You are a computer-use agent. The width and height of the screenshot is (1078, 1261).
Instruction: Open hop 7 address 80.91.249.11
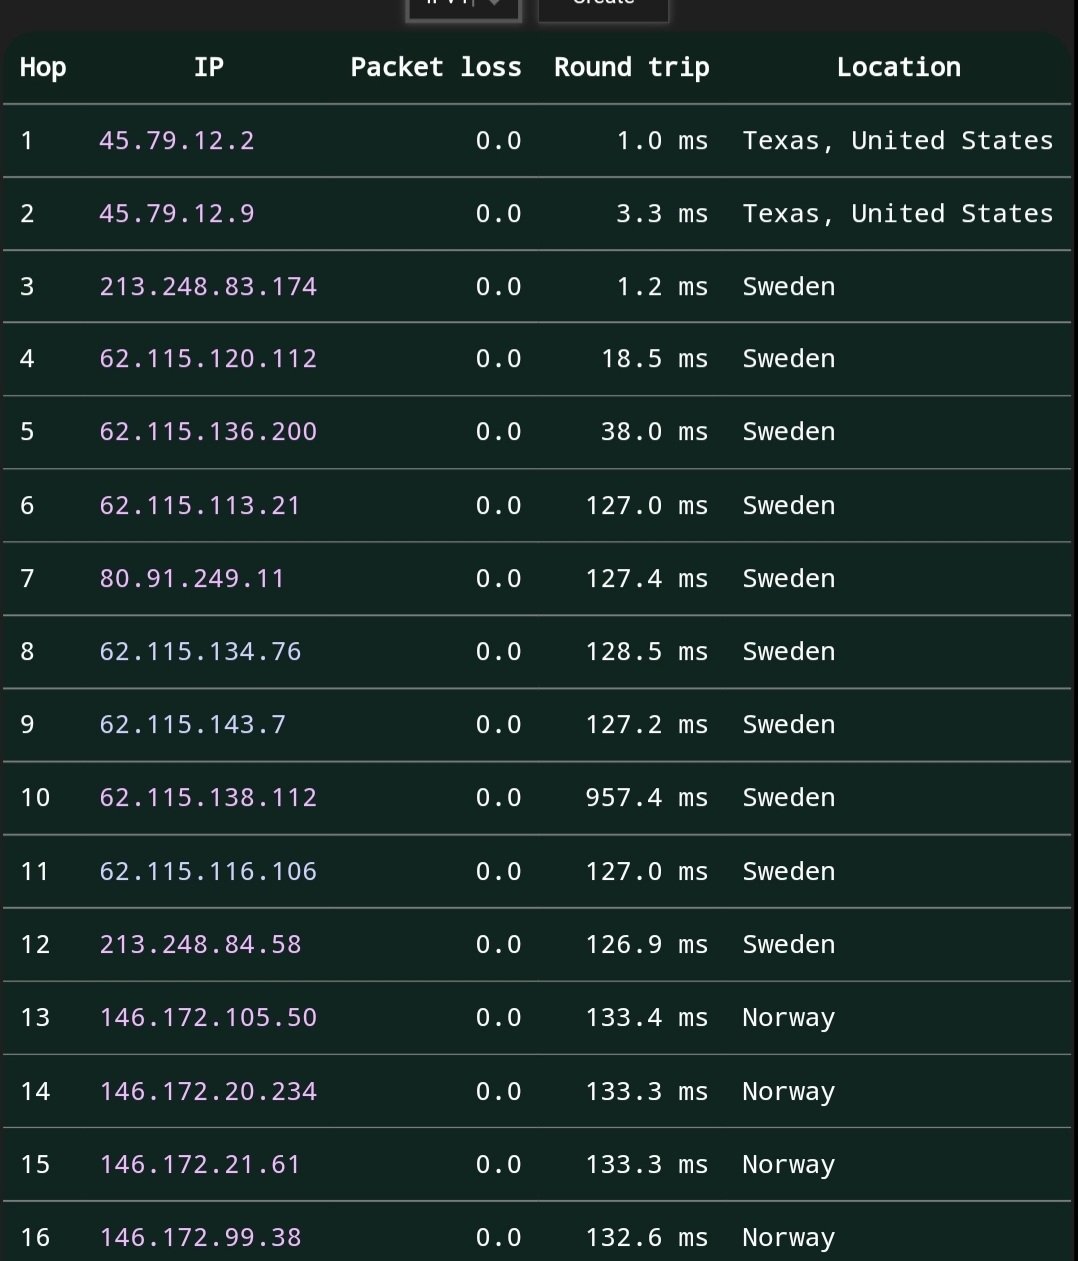[x=192, y=579]
